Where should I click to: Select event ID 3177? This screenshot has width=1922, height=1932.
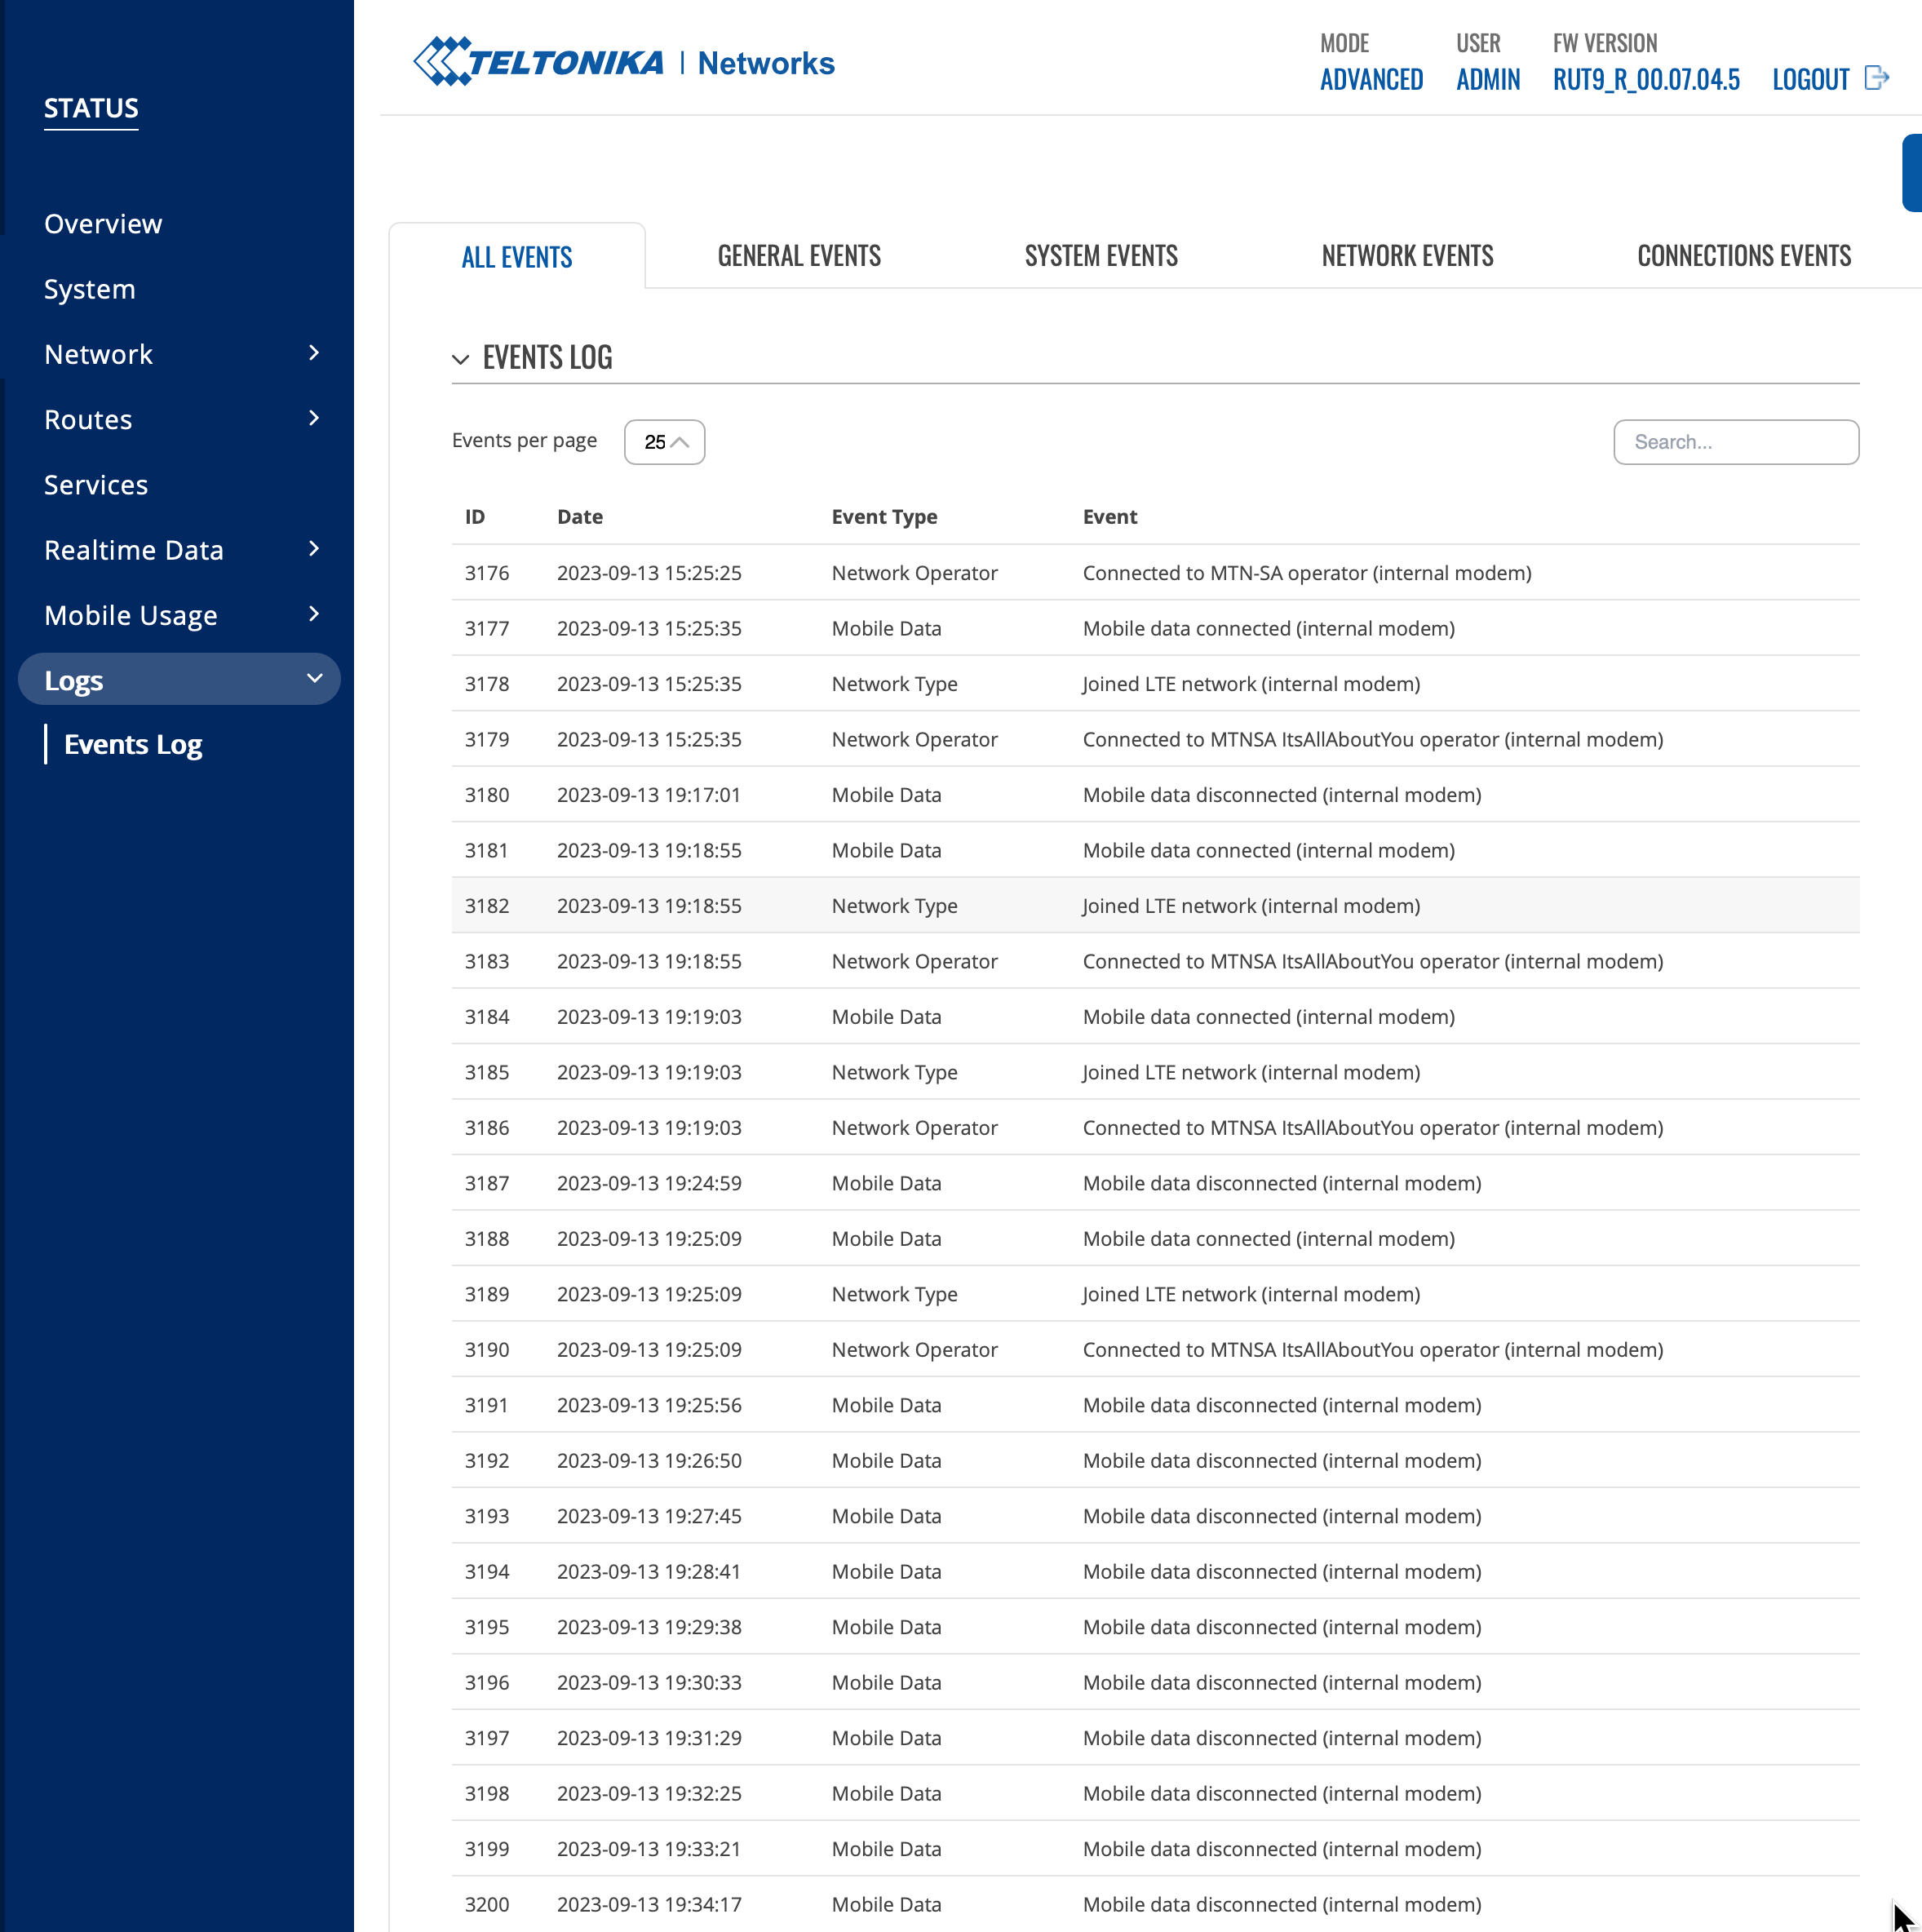pos(487,628)
